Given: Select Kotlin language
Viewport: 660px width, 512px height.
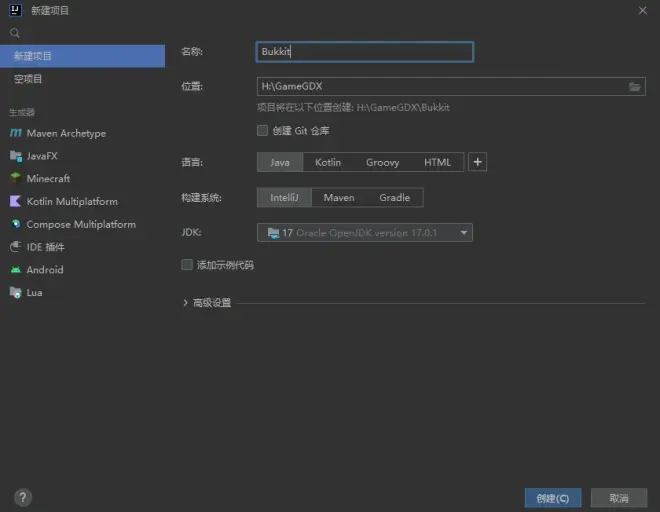Looking at the screenshot, I should pos(328,162).
